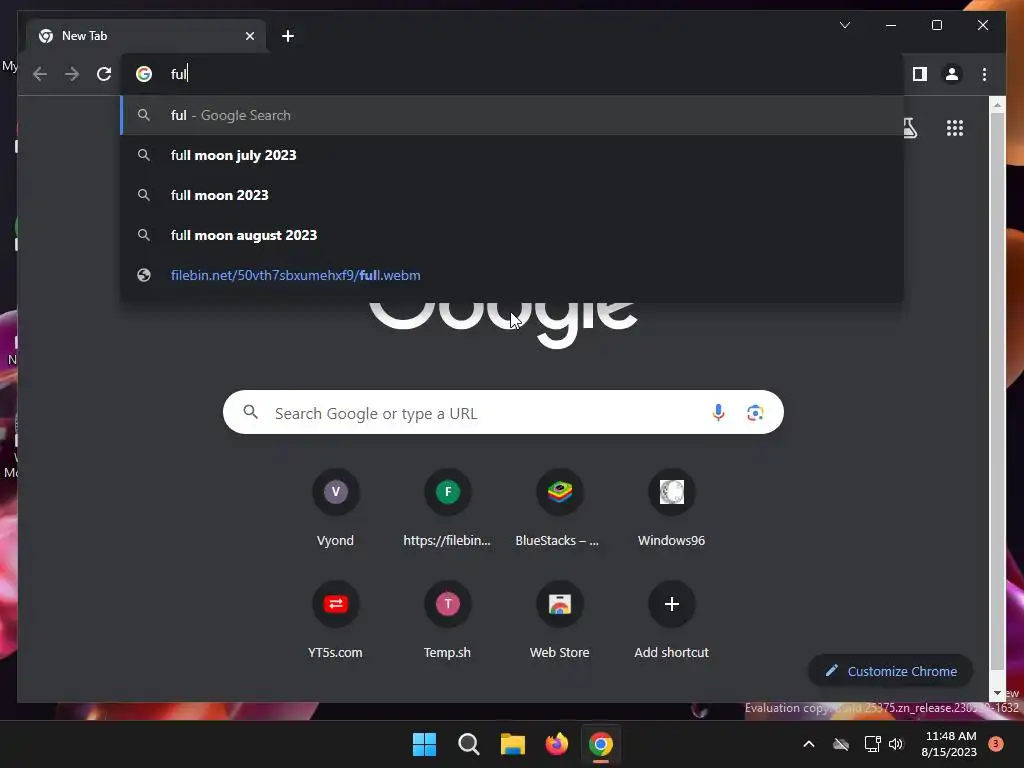Choose 'full moon 2023' suggestion
This screenshot has width=1024, height=768.
(x=512, y=195)
